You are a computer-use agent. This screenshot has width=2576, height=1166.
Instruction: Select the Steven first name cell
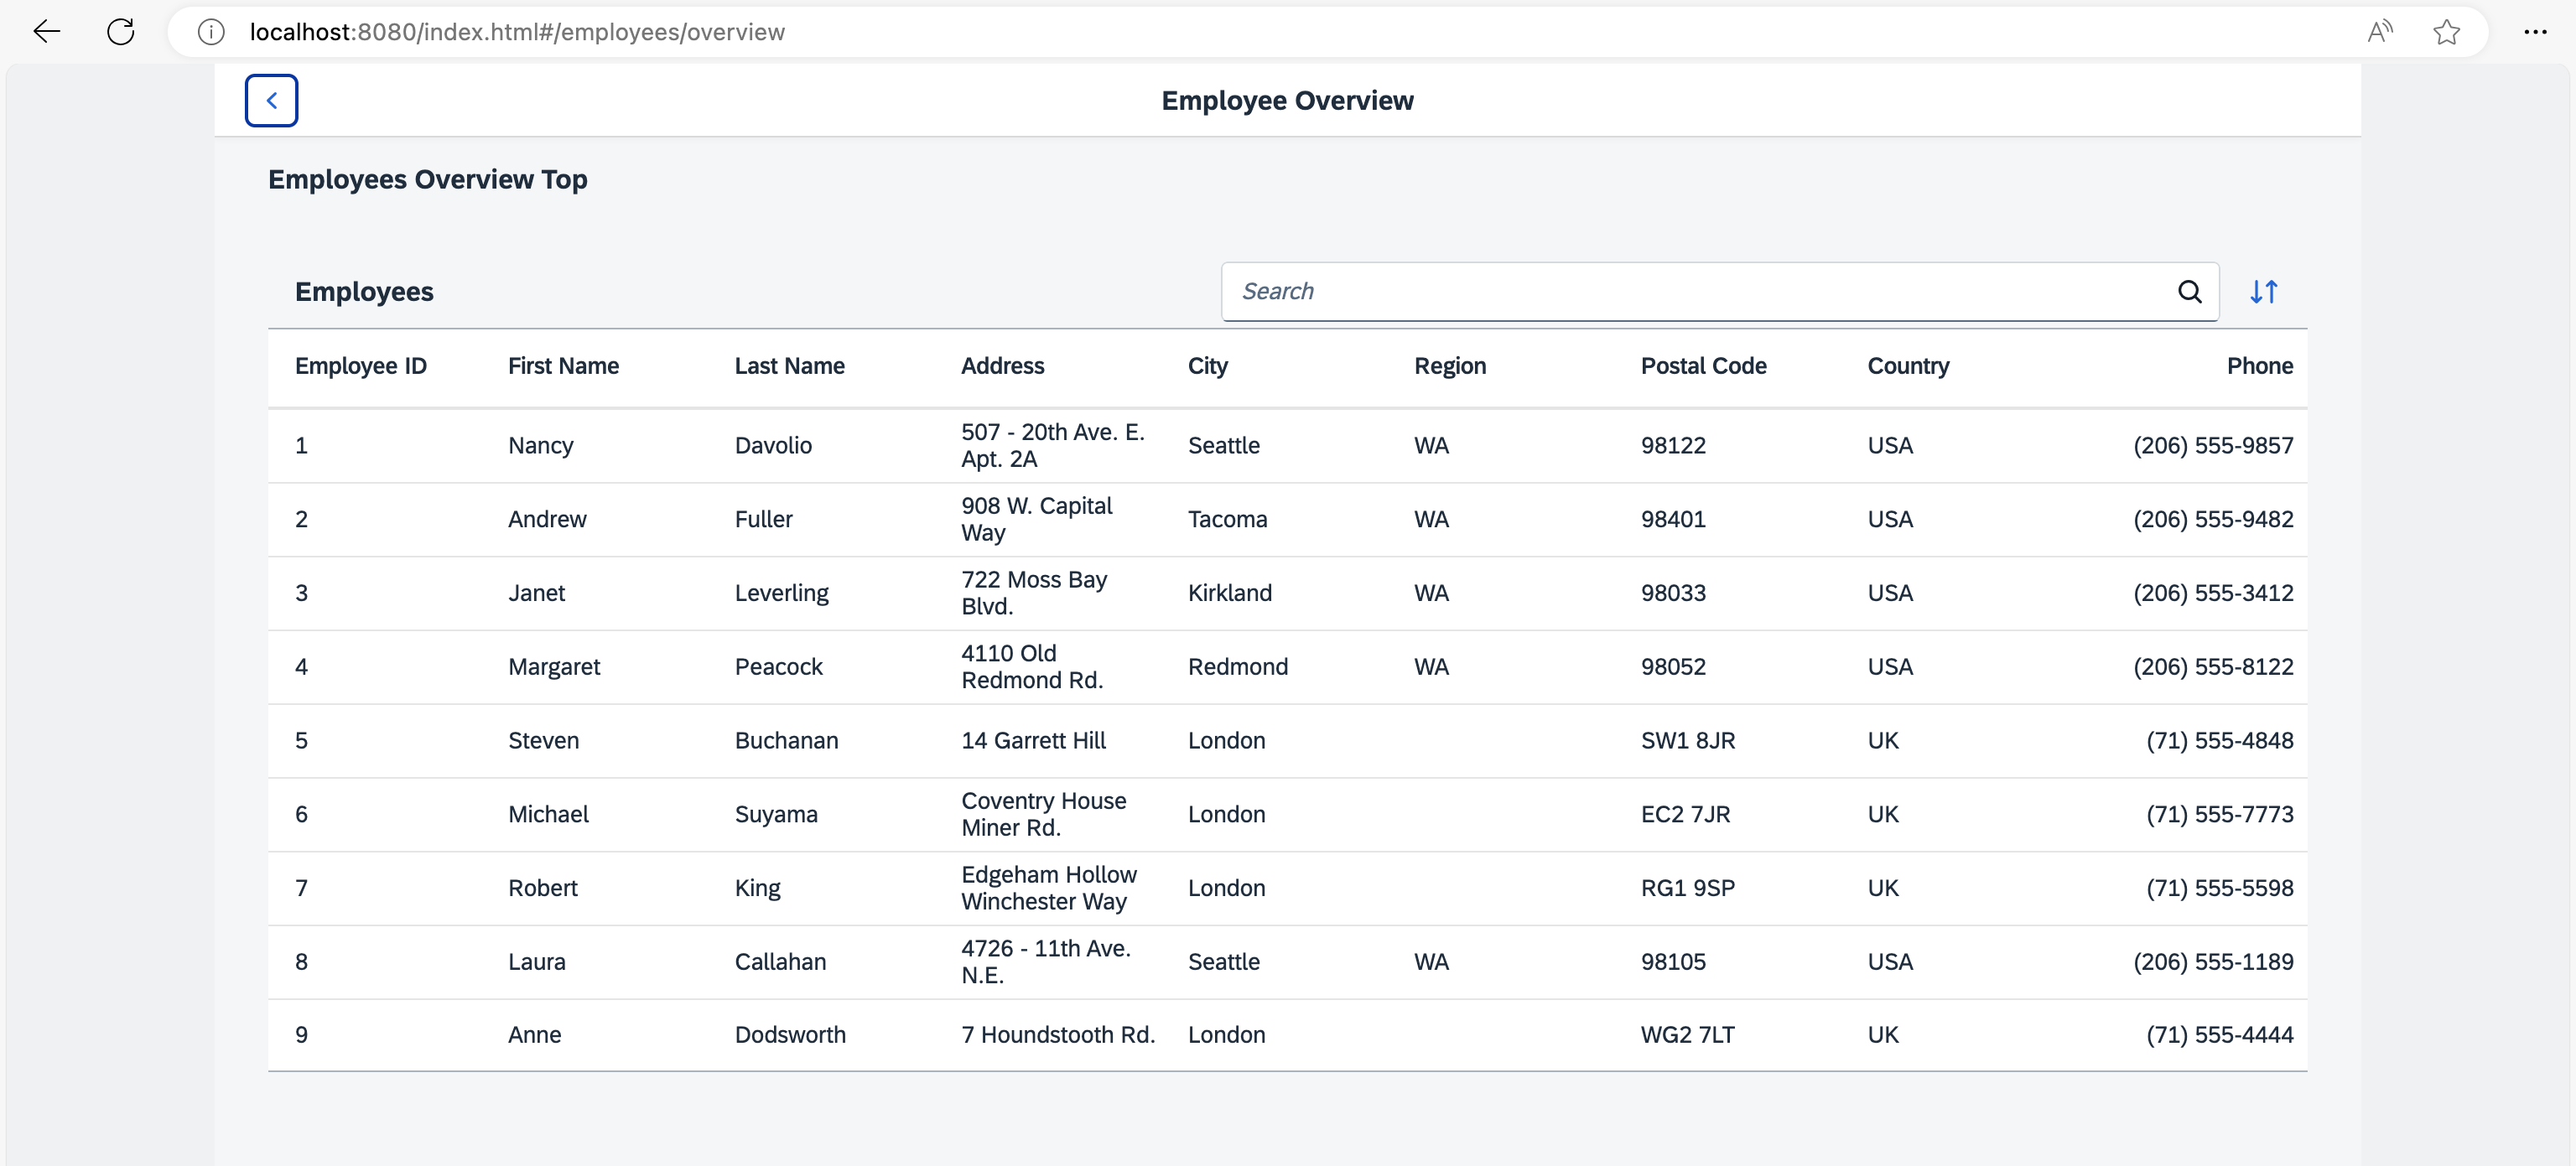543,741
